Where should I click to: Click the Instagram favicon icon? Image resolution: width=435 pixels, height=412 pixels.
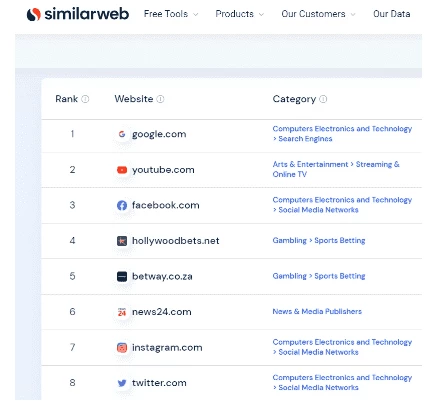click(x=122, y=348)
